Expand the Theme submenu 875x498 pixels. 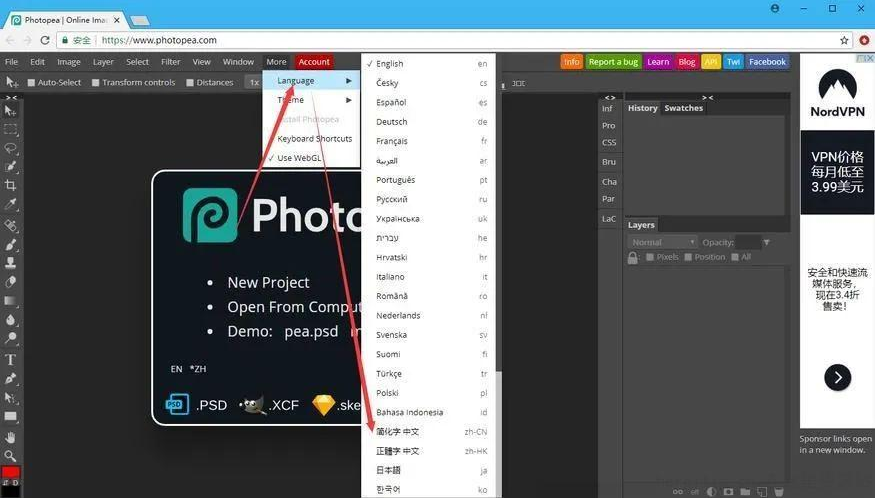point(311,100)
